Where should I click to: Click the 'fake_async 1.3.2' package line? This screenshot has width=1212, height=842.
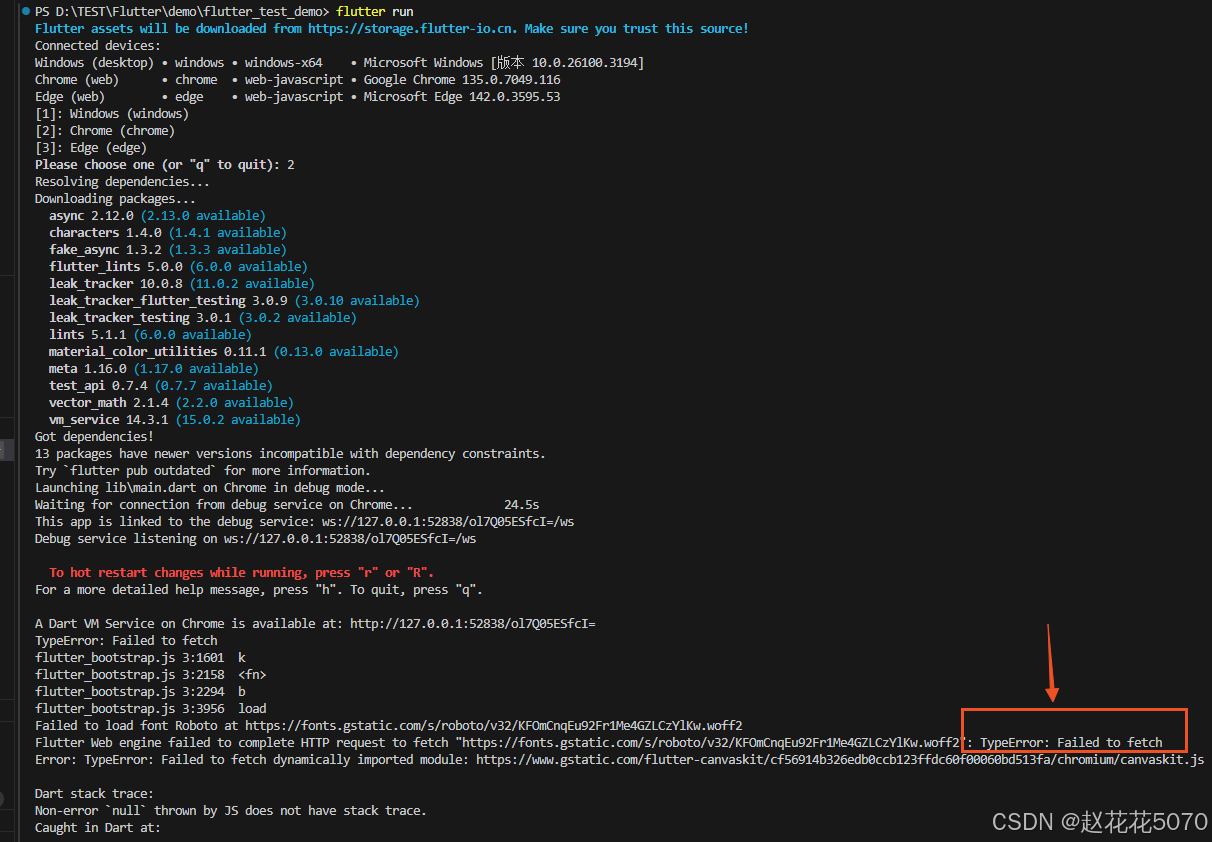coord(167,249)
